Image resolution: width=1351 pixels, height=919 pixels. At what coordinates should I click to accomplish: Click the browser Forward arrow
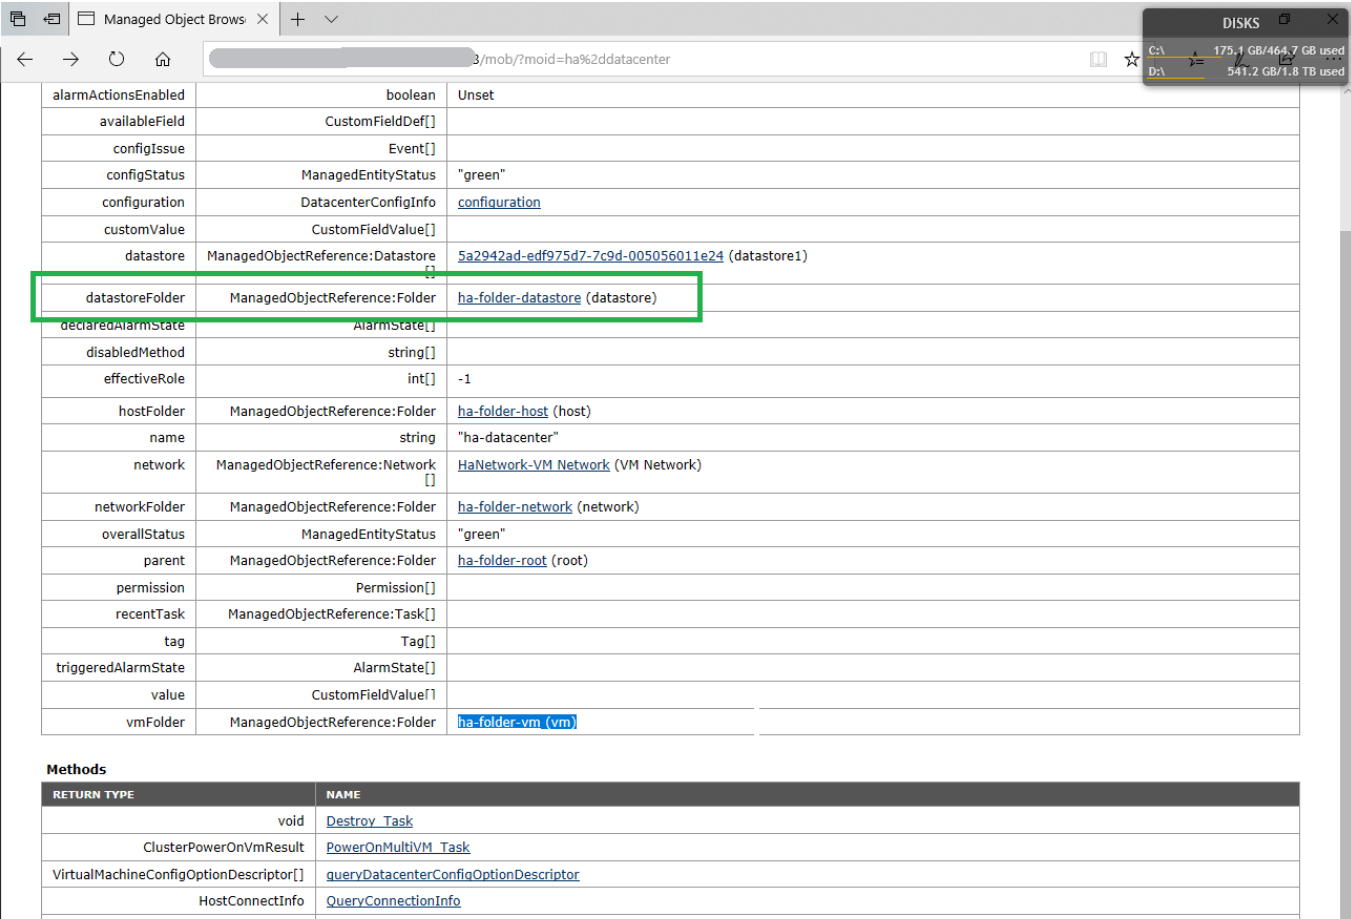(70, 59)
